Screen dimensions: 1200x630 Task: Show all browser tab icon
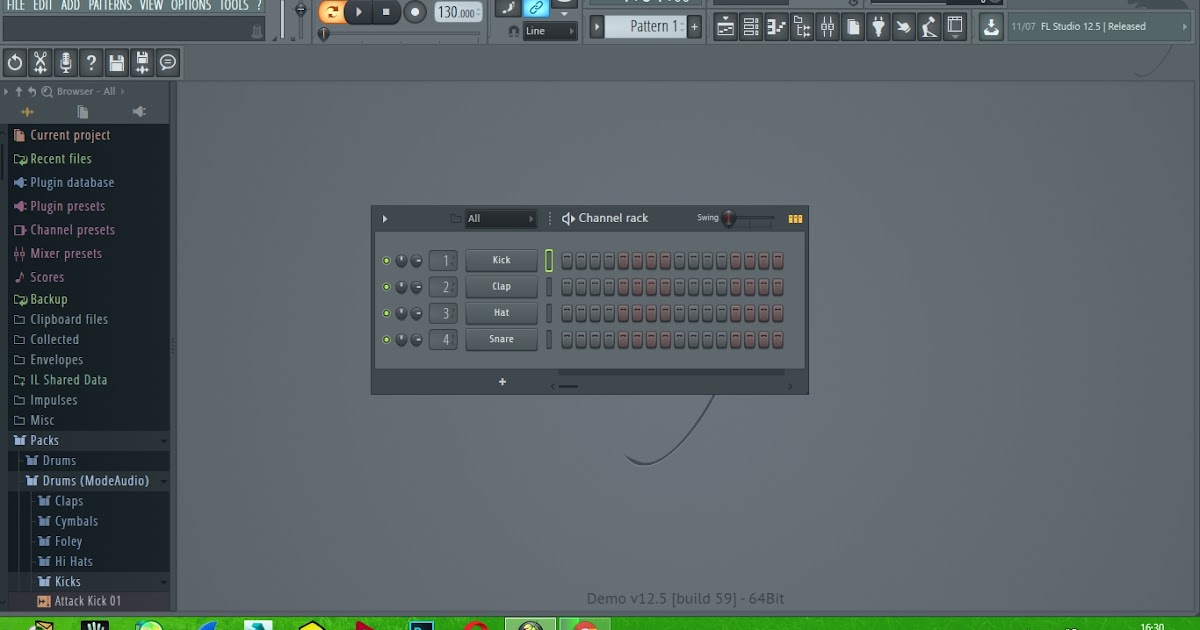pos(27,112)
